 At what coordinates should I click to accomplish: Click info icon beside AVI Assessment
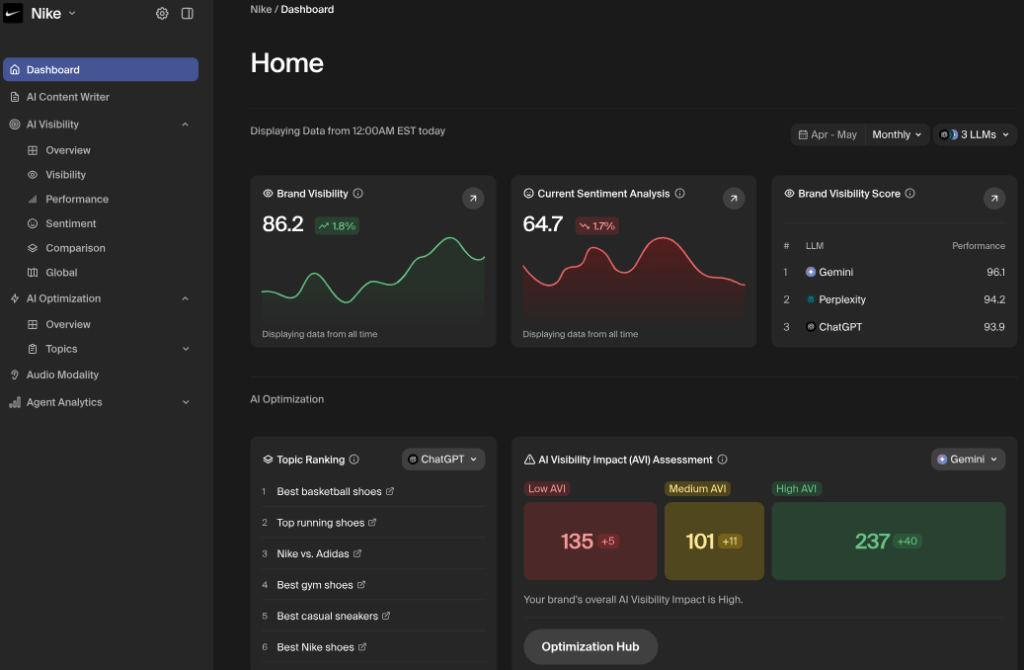(x=722, y=460)
